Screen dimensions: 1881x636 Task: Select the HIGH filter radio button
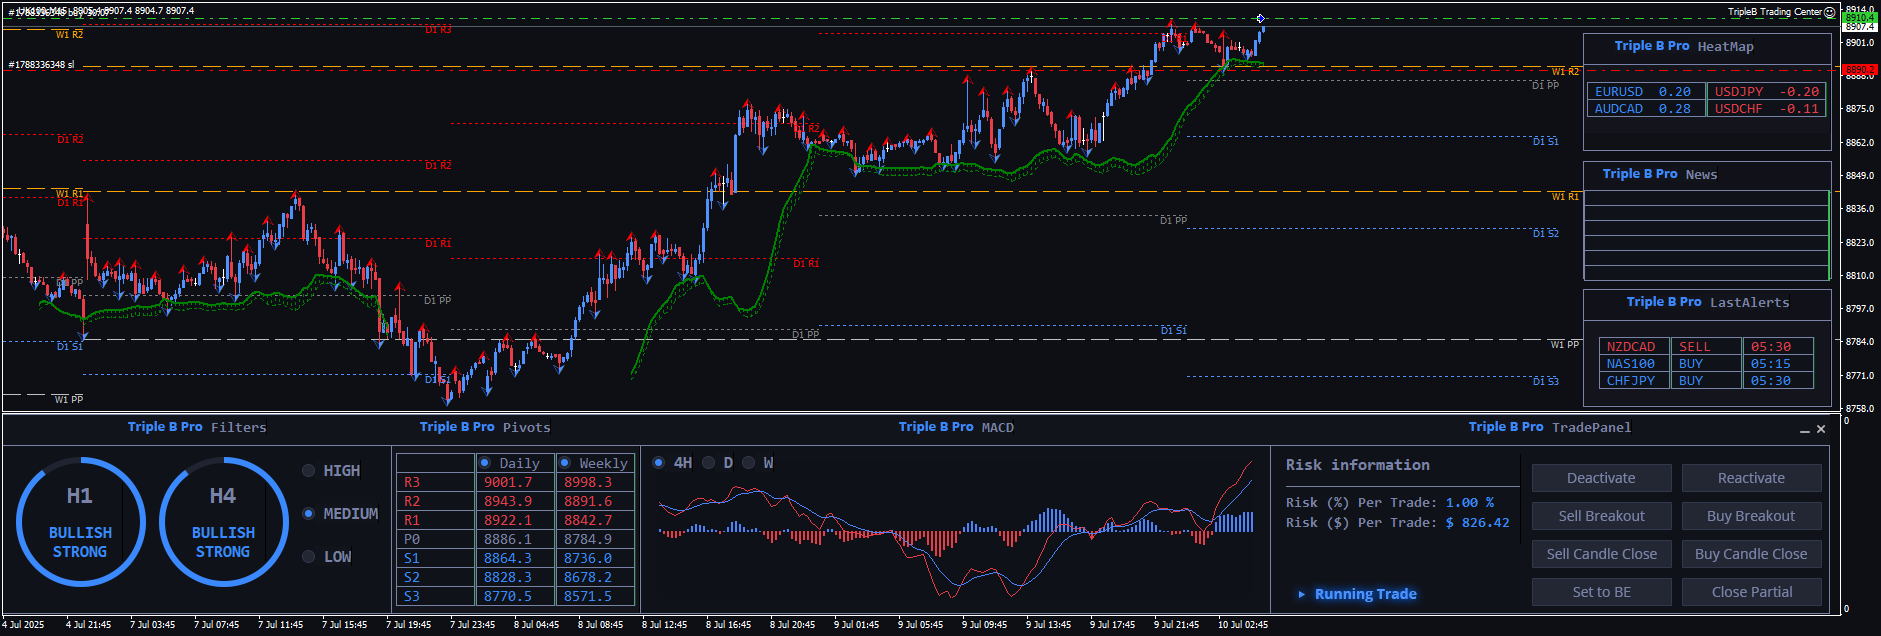tap(309, 471)
